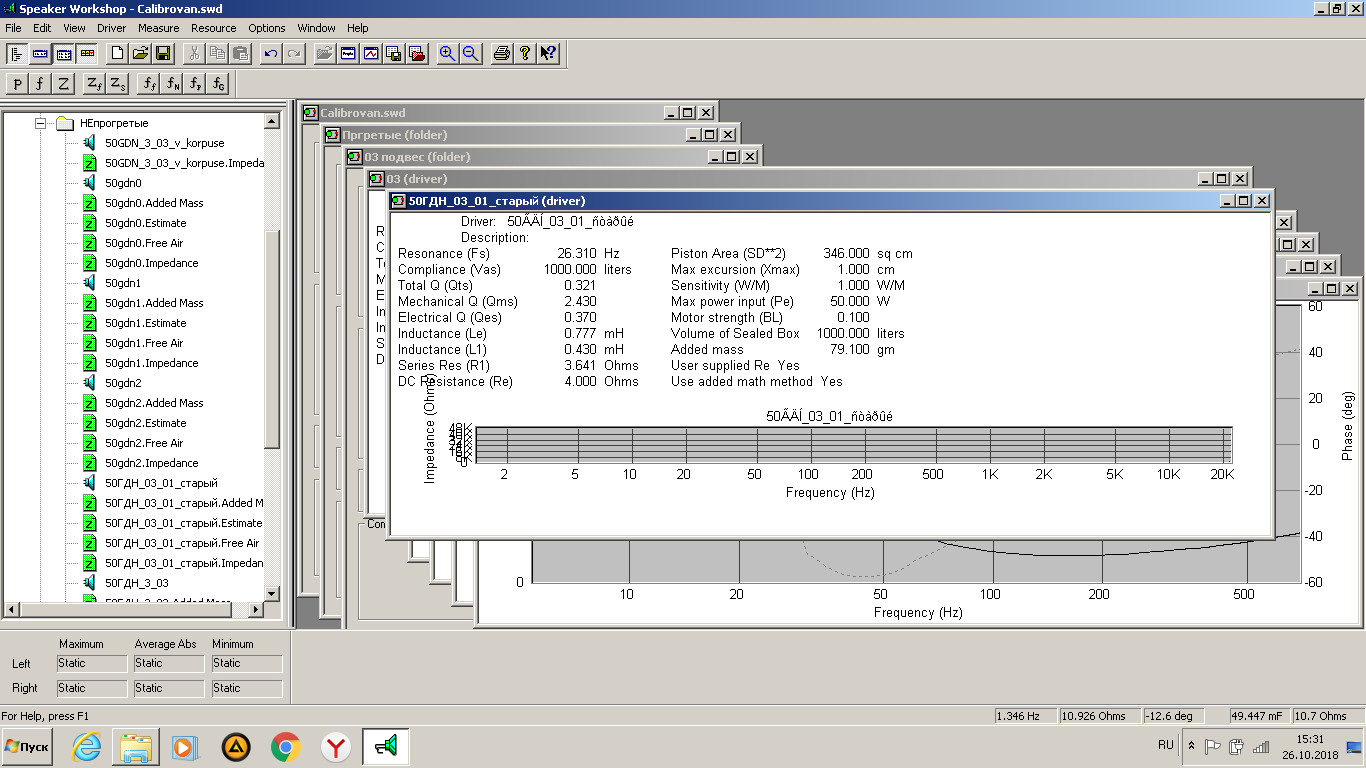Select the 50GDN_3_03_v_korpuse driver item
This screenshot has height=768, width=1366.
tap(164, 143)
